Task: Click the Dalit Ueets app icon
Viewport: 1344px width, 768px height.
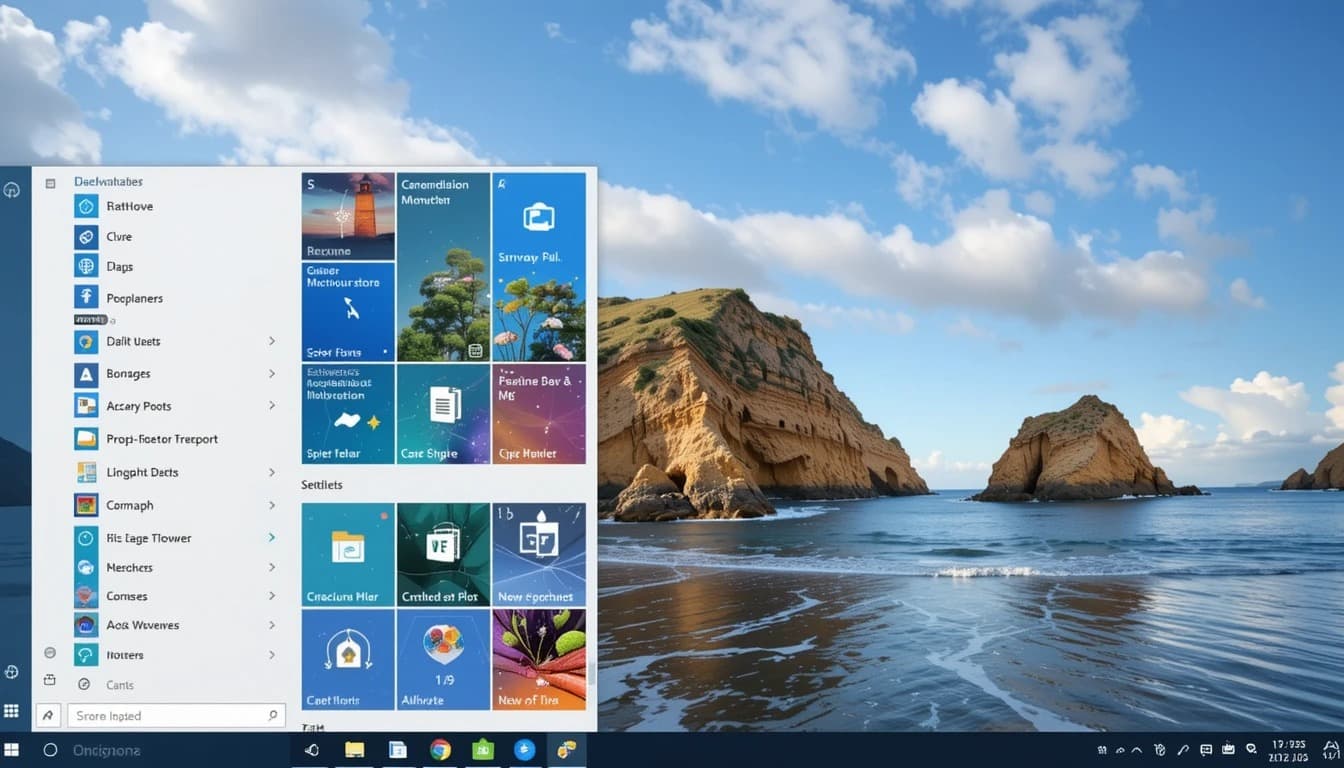Action: click(x=86, y=342)
